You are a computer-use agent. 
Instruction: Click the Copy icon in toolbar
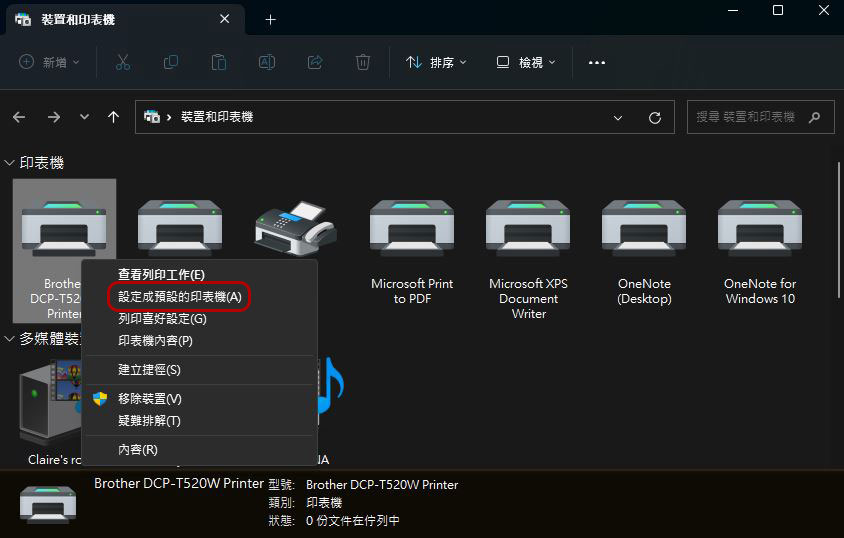point(171,62)
